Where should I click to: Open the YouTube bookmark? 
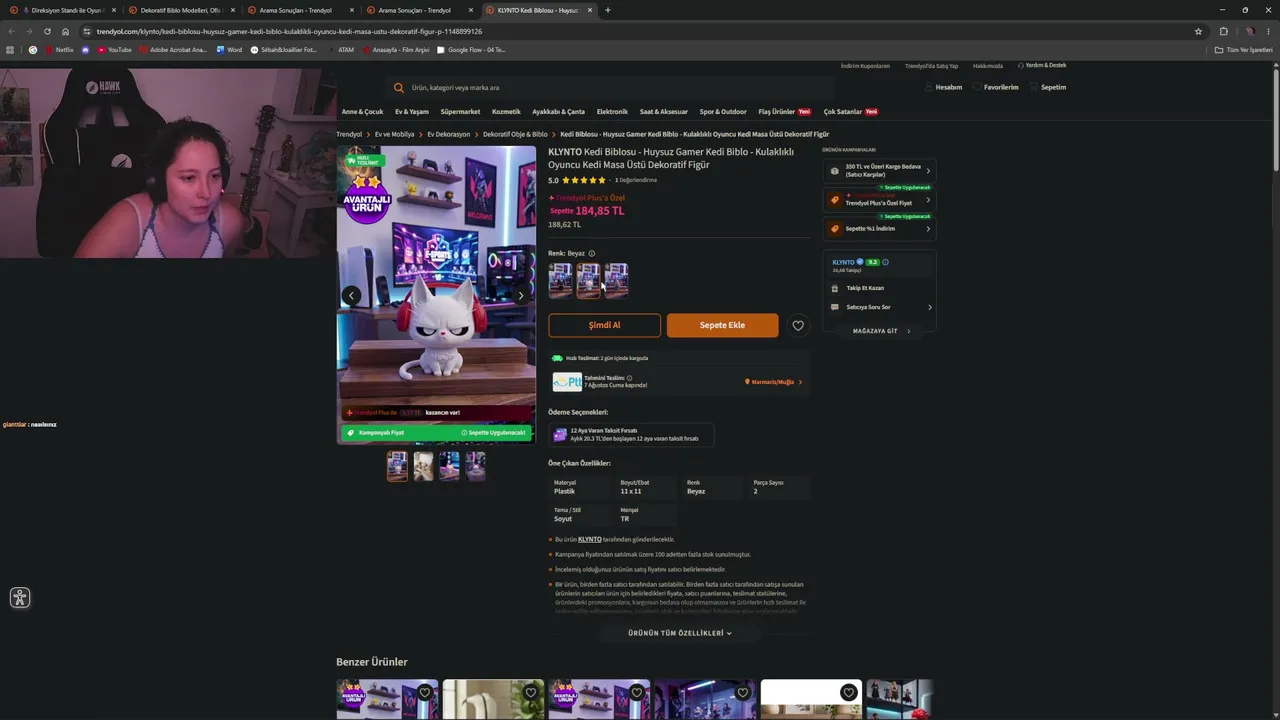(115, 50)
